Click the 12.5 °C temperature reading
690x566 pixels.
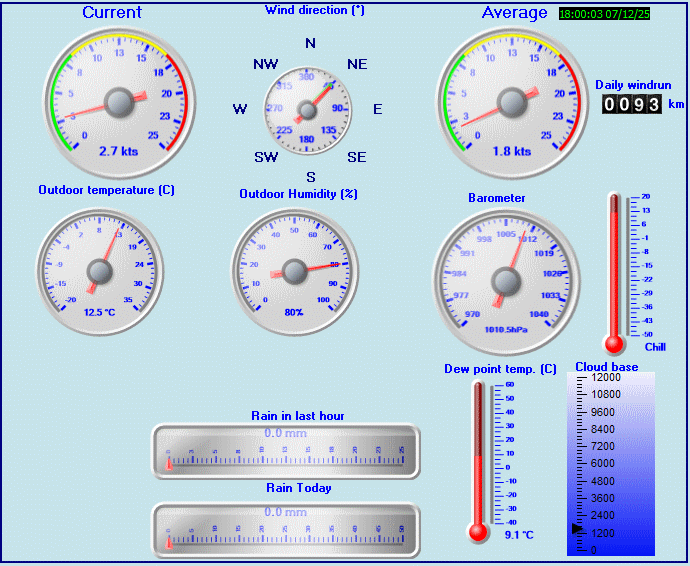tap(101, 312)
